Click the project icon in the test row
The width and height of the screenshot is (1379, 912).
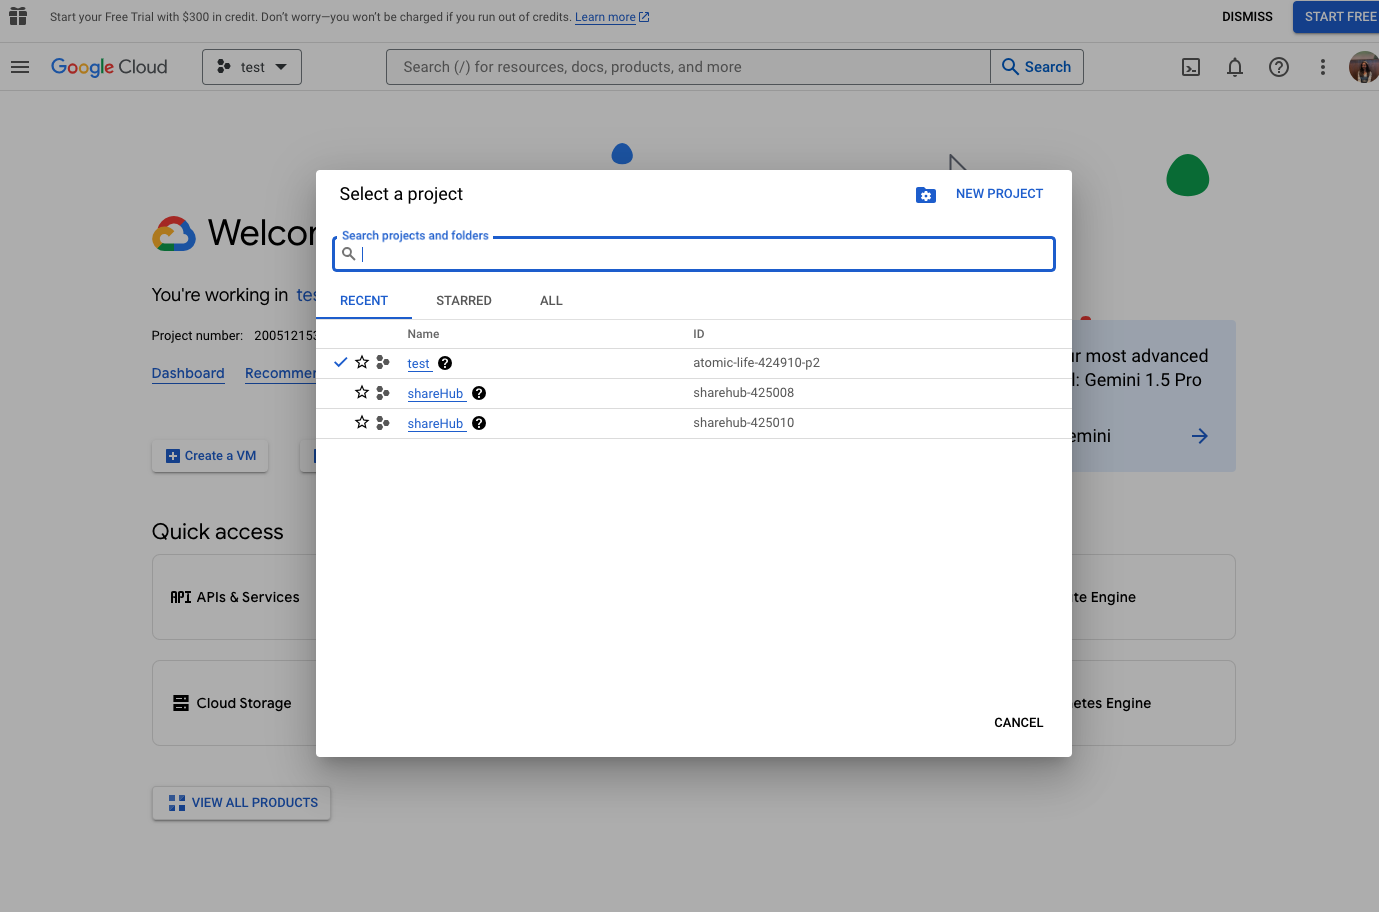[383, 363]
